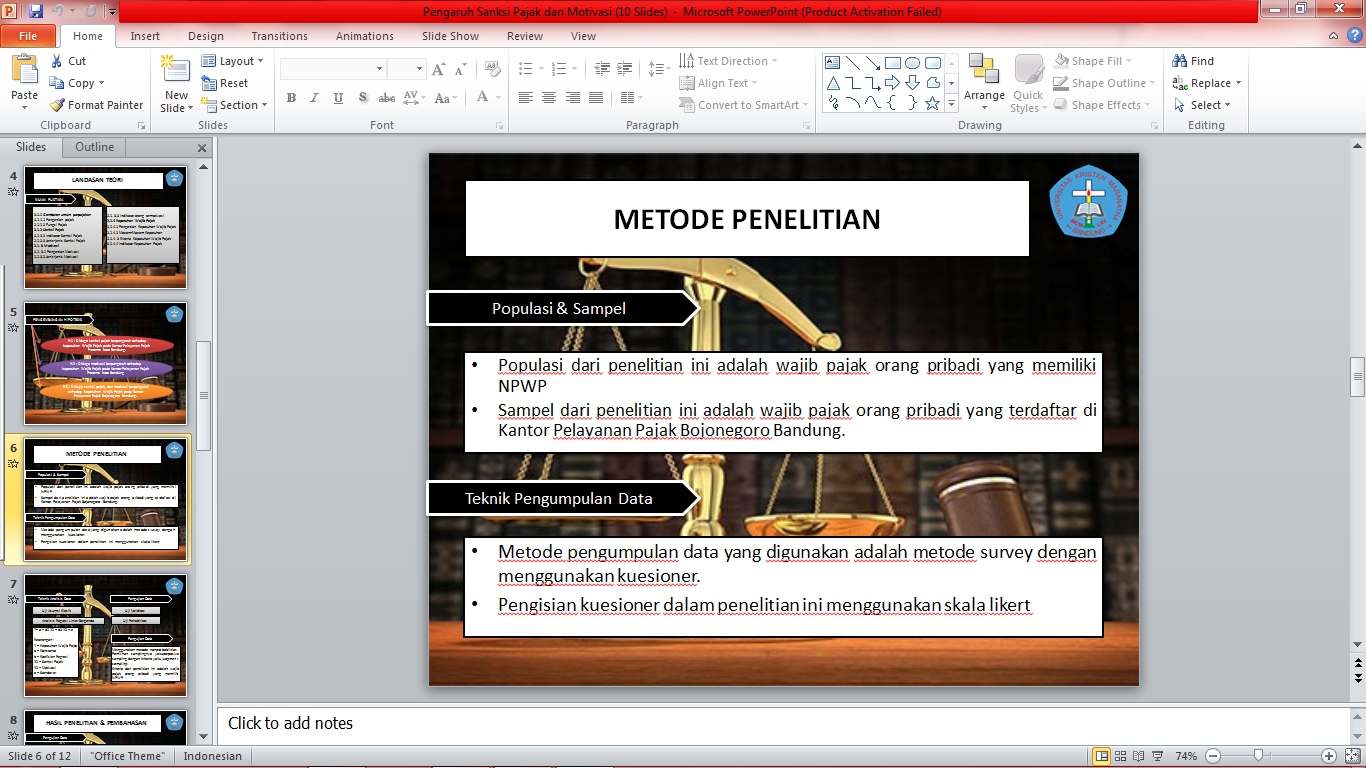The width and height of the screenshot is (1366, 768).
Task: Select the Text Box shape in shapes gallery
Action: pyautogui.click(x=833, y=62)
